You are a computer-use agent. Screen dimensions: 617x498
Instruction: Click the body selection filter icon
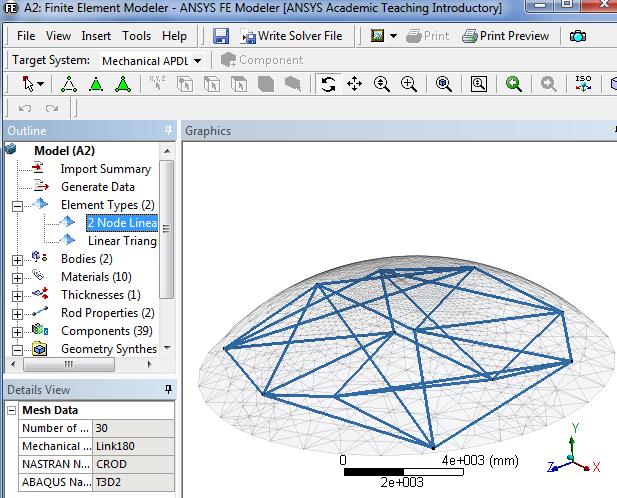(266, 84)
